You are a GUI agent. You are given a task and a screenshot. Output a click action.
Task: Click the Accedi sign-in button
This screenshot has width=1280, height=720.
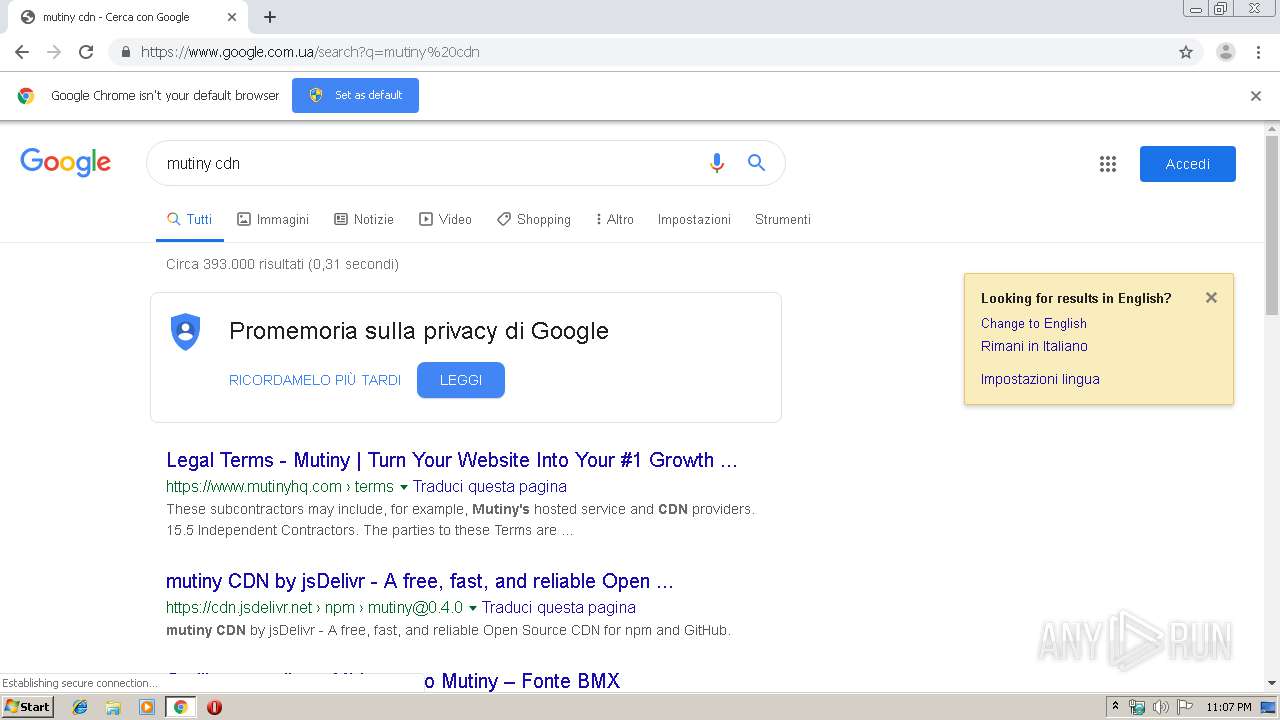(1188, 164)
